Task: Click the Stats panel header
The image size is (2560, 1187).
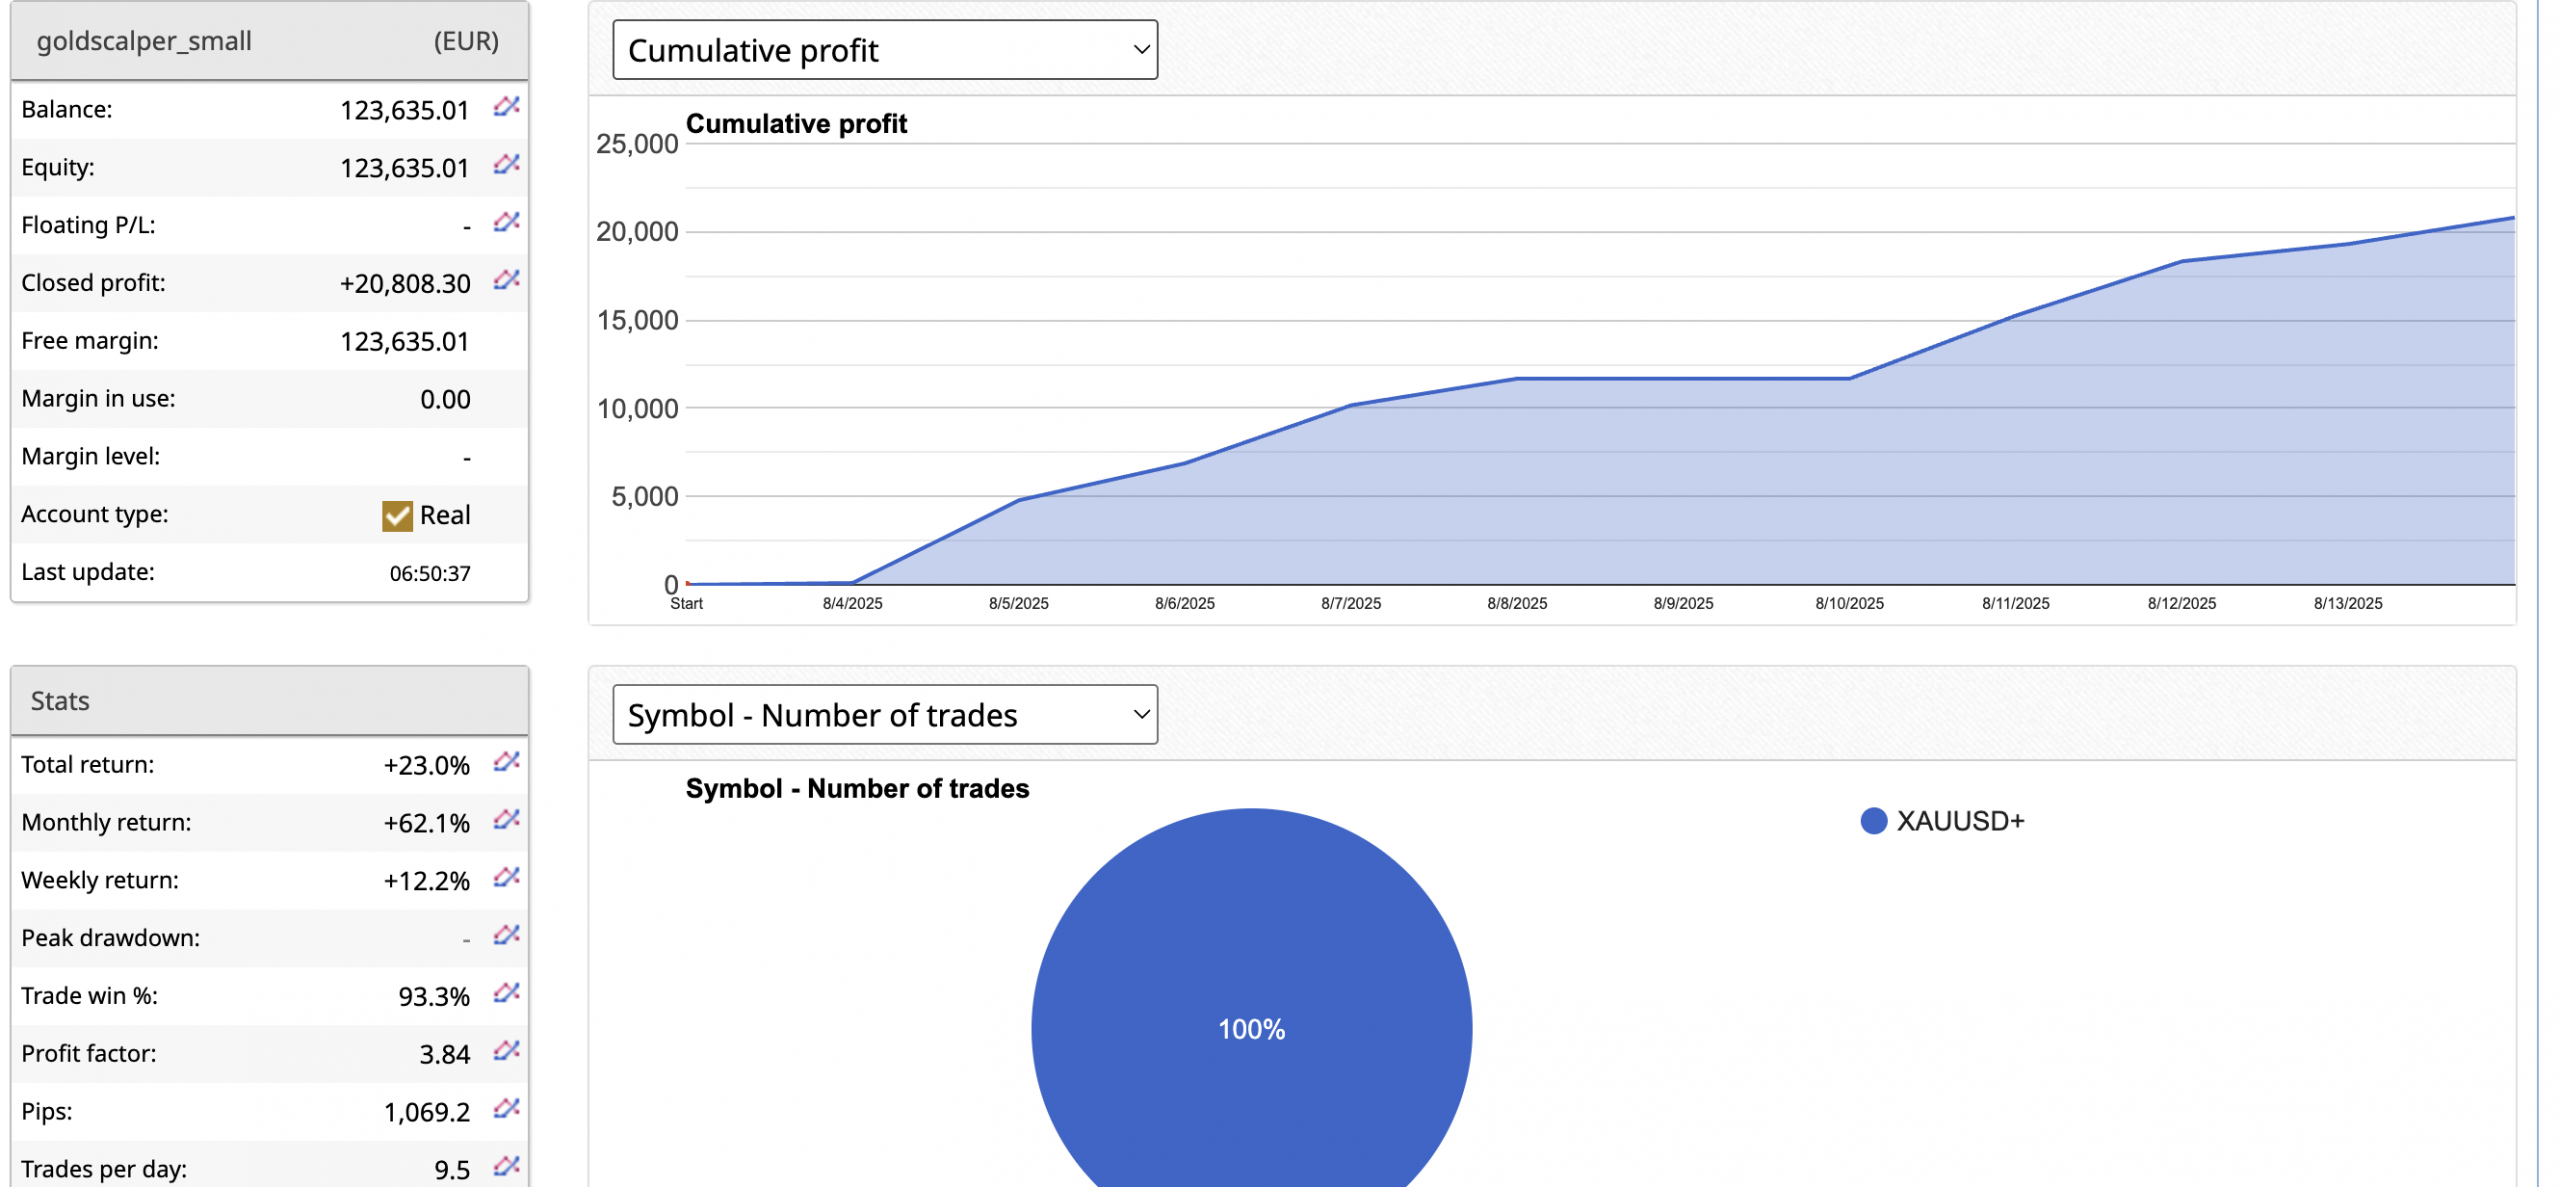Action: pyautogui.click(x=60, y=701)
